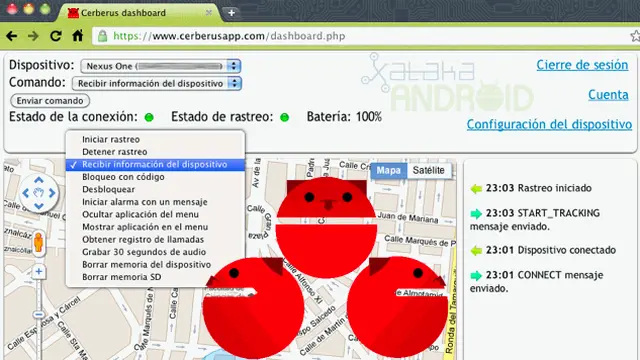Click green arrow beside START_TRACKING message
This screenshot has height=360, width=640.
tap(476, 213)
